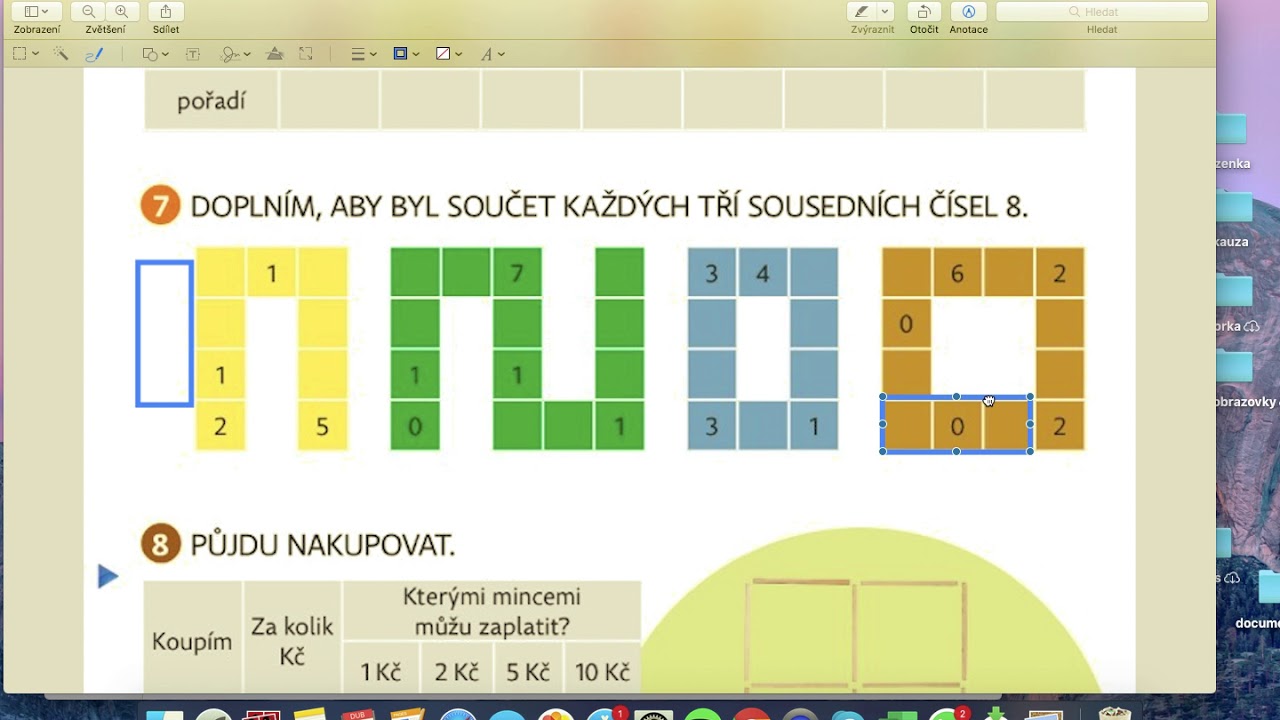1280x720 pixels.
Task: Expand the Signature dropdown arrow
Action: (x=247, y=54)
